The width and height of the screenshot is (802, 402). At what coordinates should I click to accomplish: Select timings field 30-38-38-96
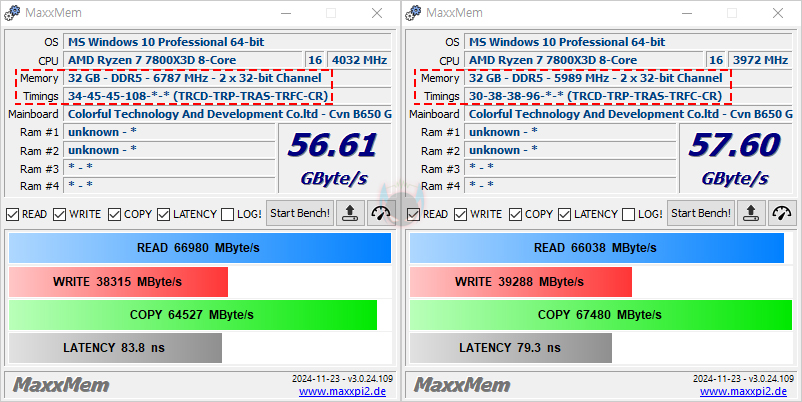(628, 96)
